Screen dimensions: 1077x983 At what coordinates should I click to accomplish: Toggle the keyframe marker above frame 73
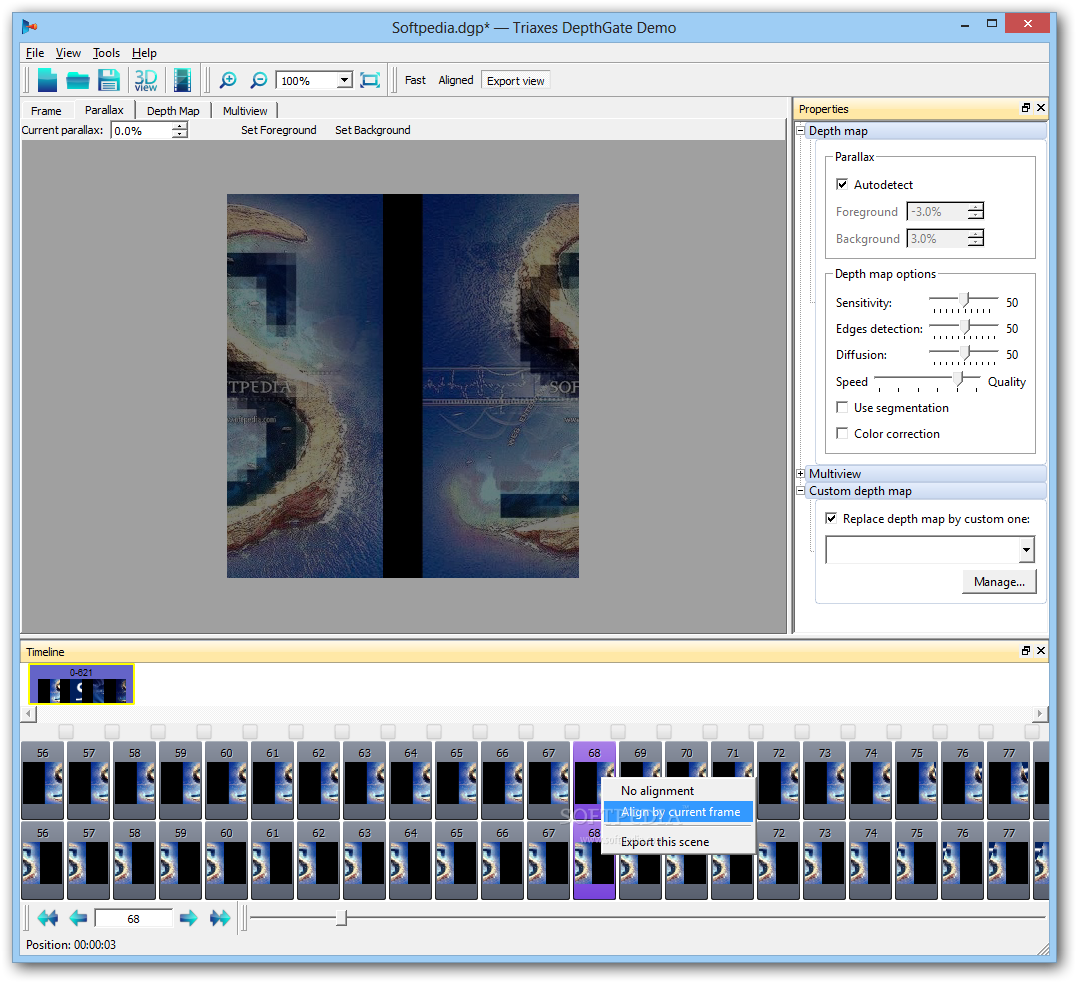(x=848, y=731)
